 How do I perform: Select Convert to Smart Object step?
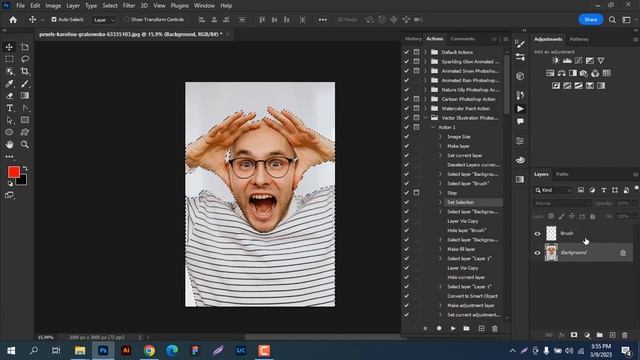pyautogui.click(x=472, y=296)
